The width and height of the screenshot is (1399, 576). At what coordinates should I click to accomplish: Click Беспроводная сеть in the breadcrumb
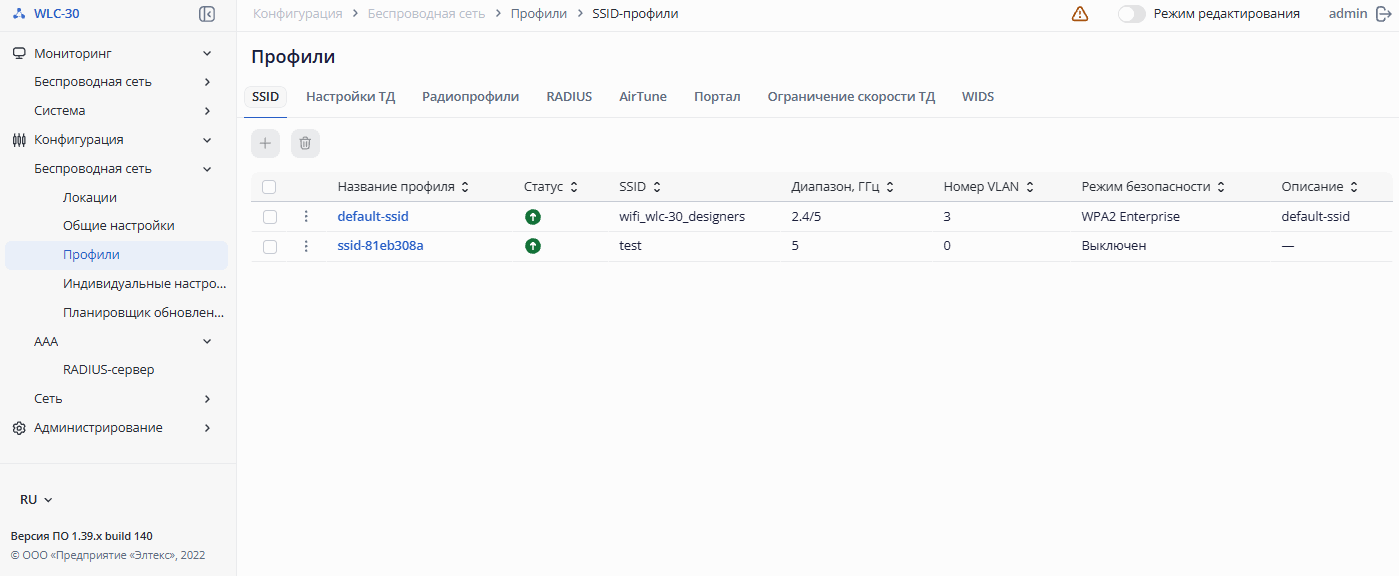(426, 14)
